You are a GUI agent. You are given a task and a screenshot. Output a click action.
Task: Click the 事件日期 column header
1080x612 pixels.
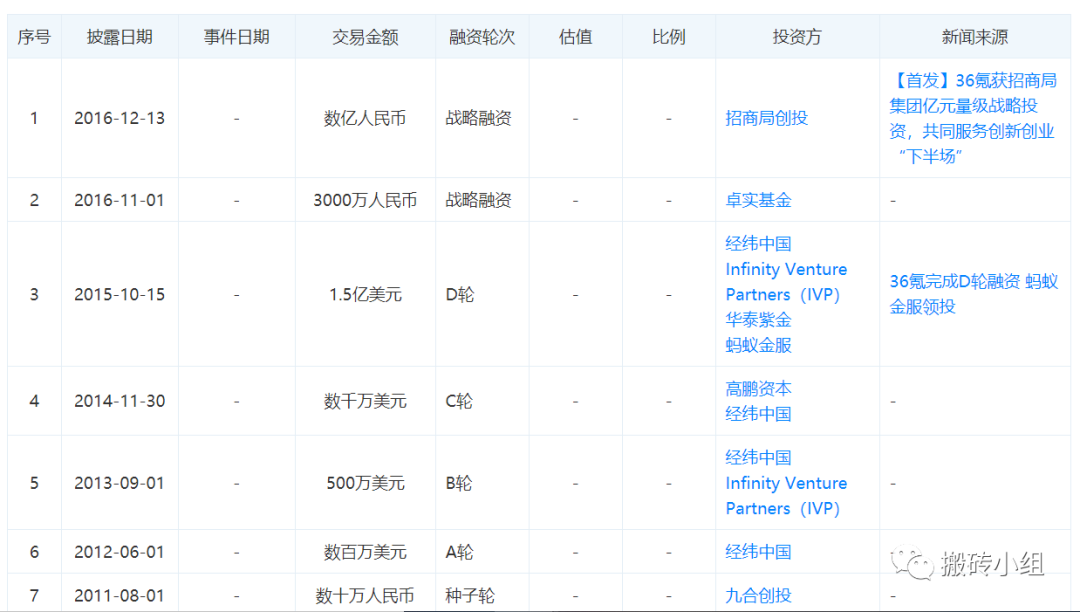[236, 37]
